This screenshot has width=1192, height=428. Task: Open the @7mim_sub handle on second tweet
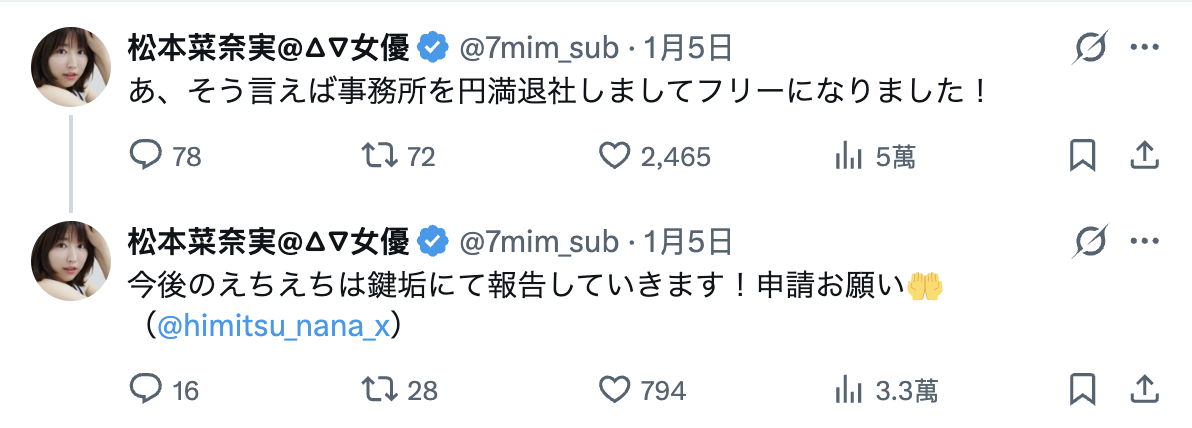tap(539, 241)
